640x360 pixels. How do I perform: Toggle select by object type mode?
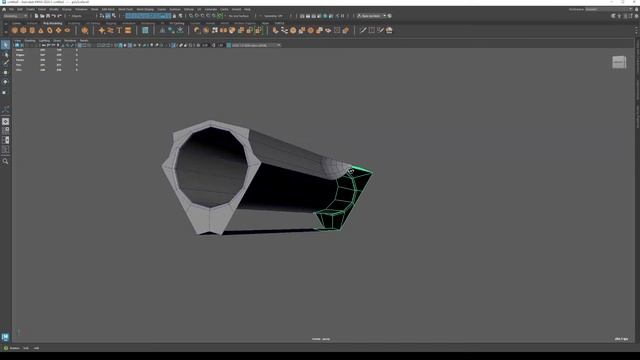[x=108, y=16]
